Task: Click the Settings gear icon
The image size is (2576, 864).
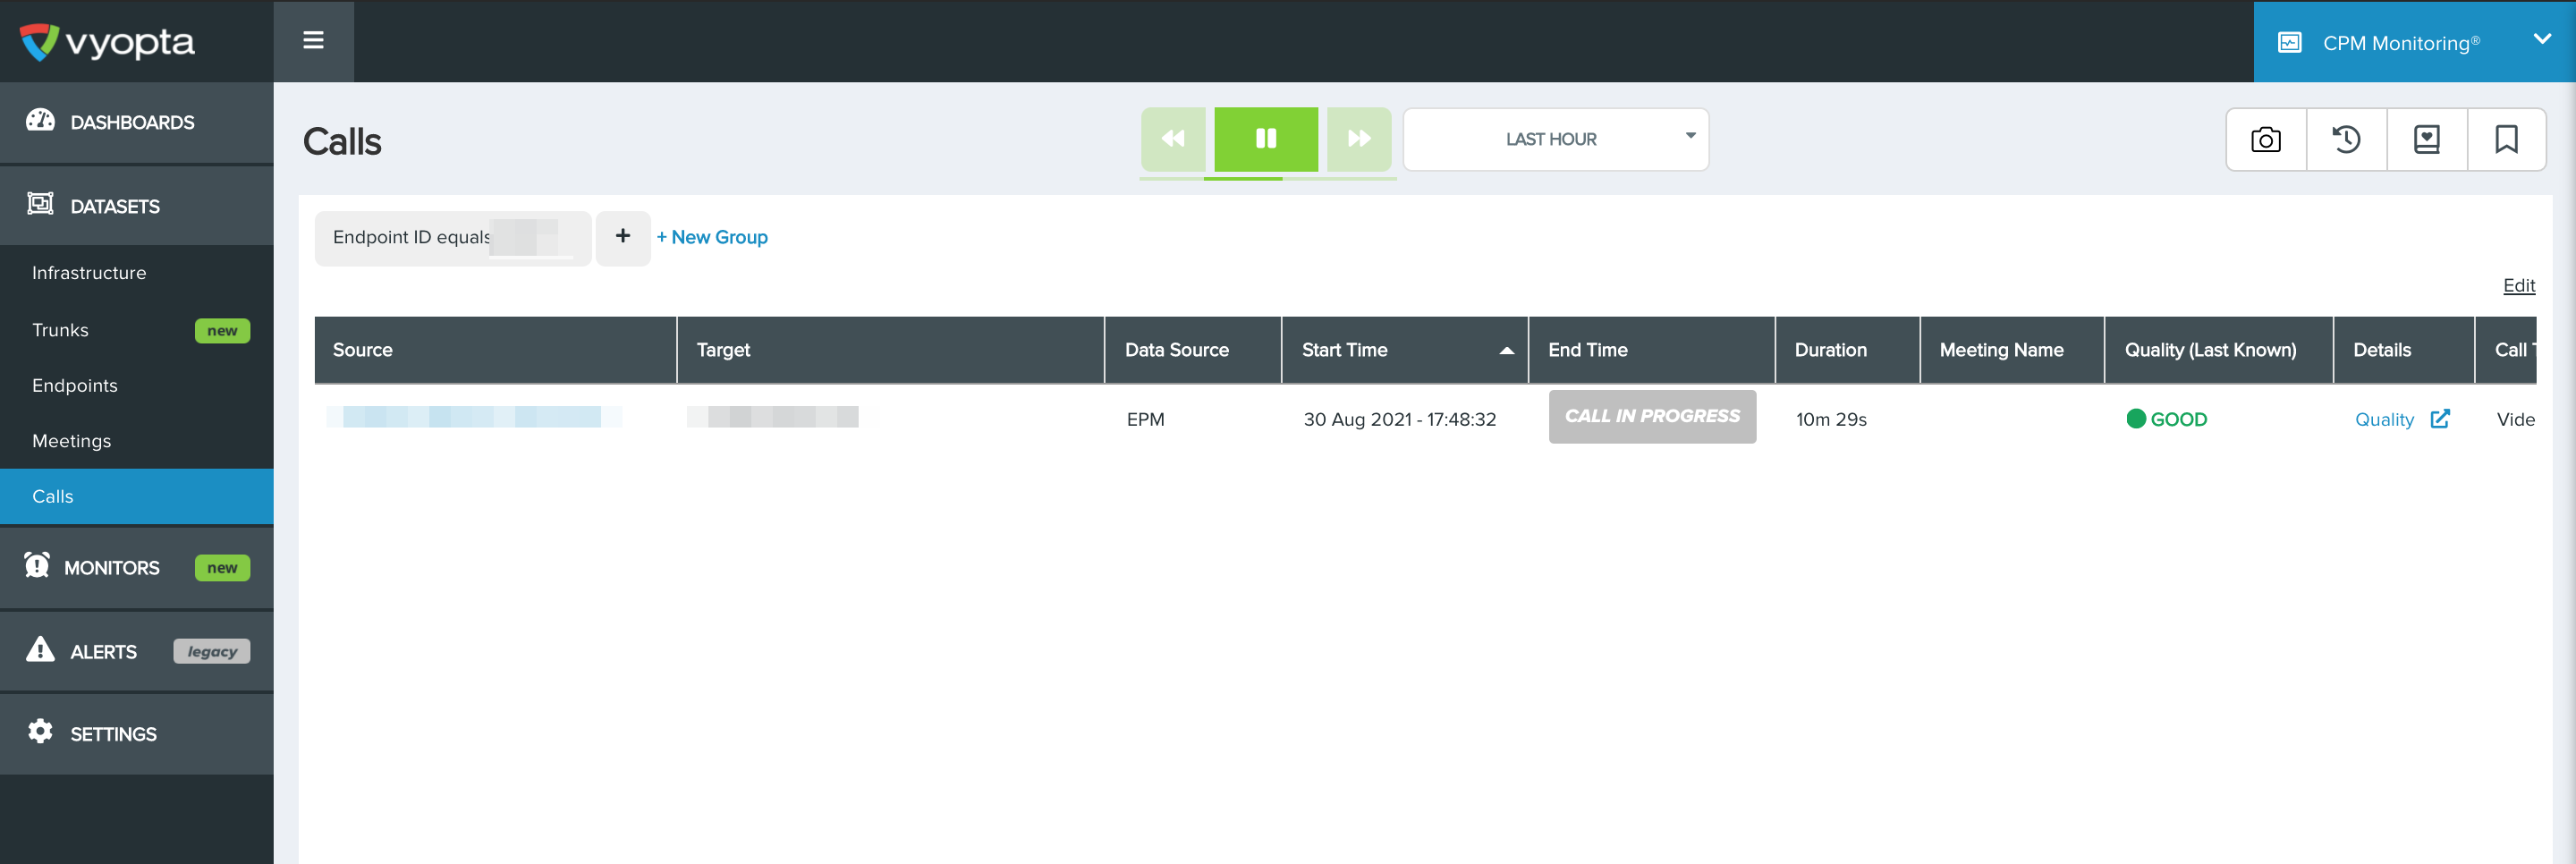Action: 40,731
